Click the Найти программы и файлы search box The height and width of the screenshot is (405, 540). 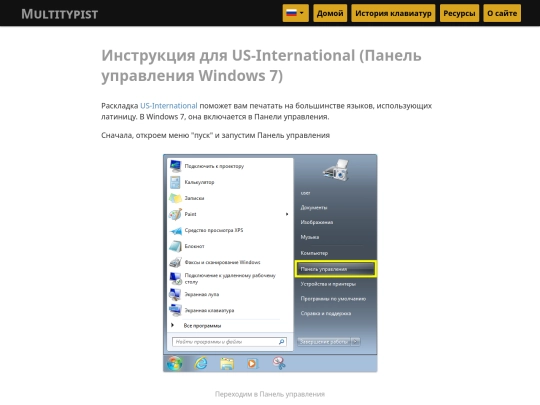click(x=229, y=342)
